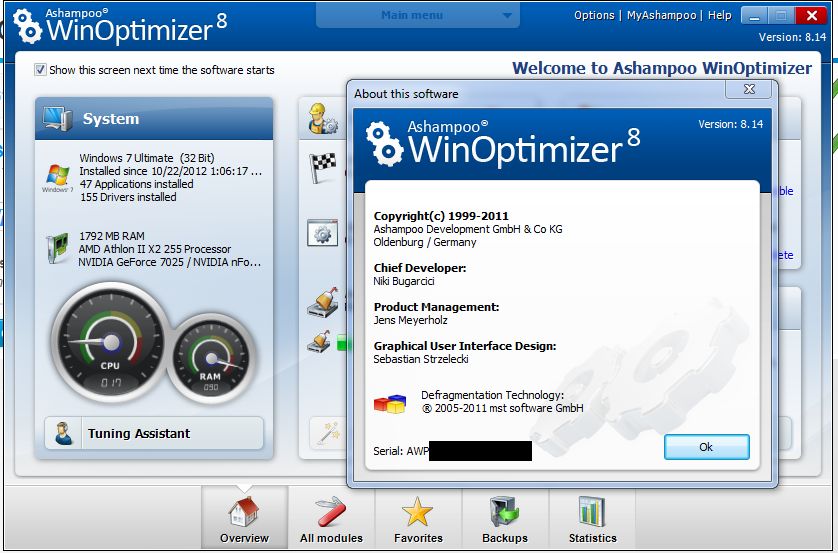
Task: Click the WinOptimizer gears logo in header
Action: click(27, 26)
